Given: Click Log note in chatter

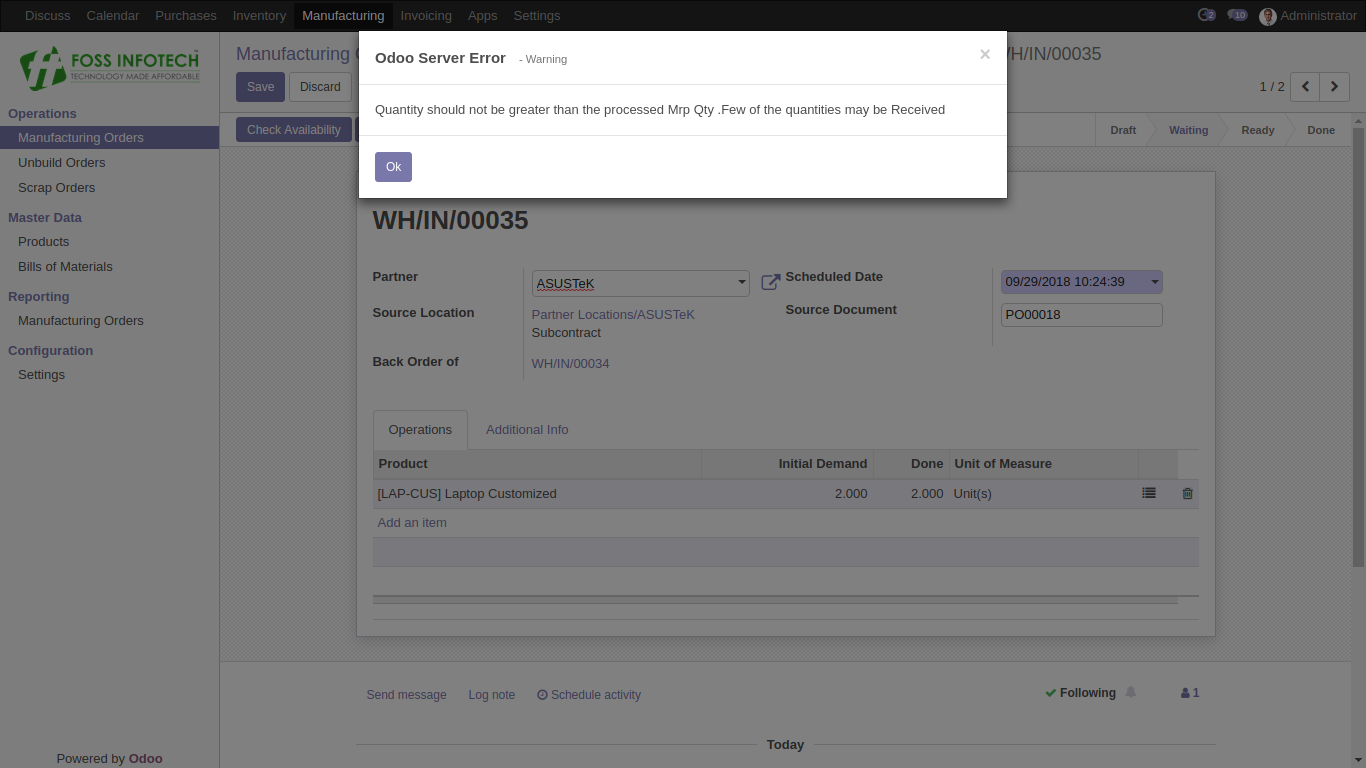Looking at the screenshot, I should tap(492, 695).
